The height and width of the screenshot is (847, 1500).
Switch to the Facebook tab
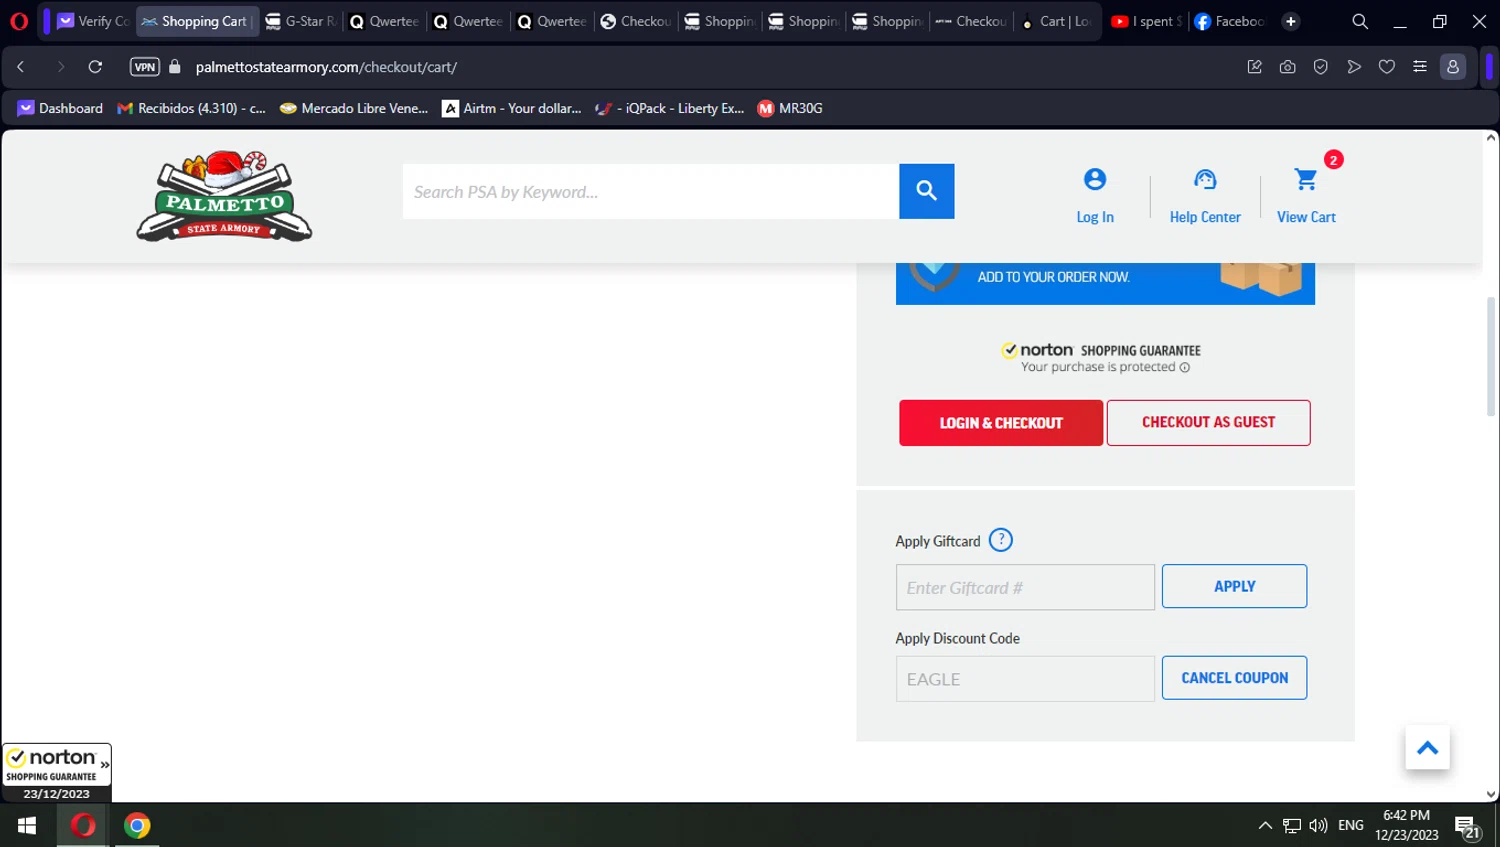click(x=1229, y=21)
